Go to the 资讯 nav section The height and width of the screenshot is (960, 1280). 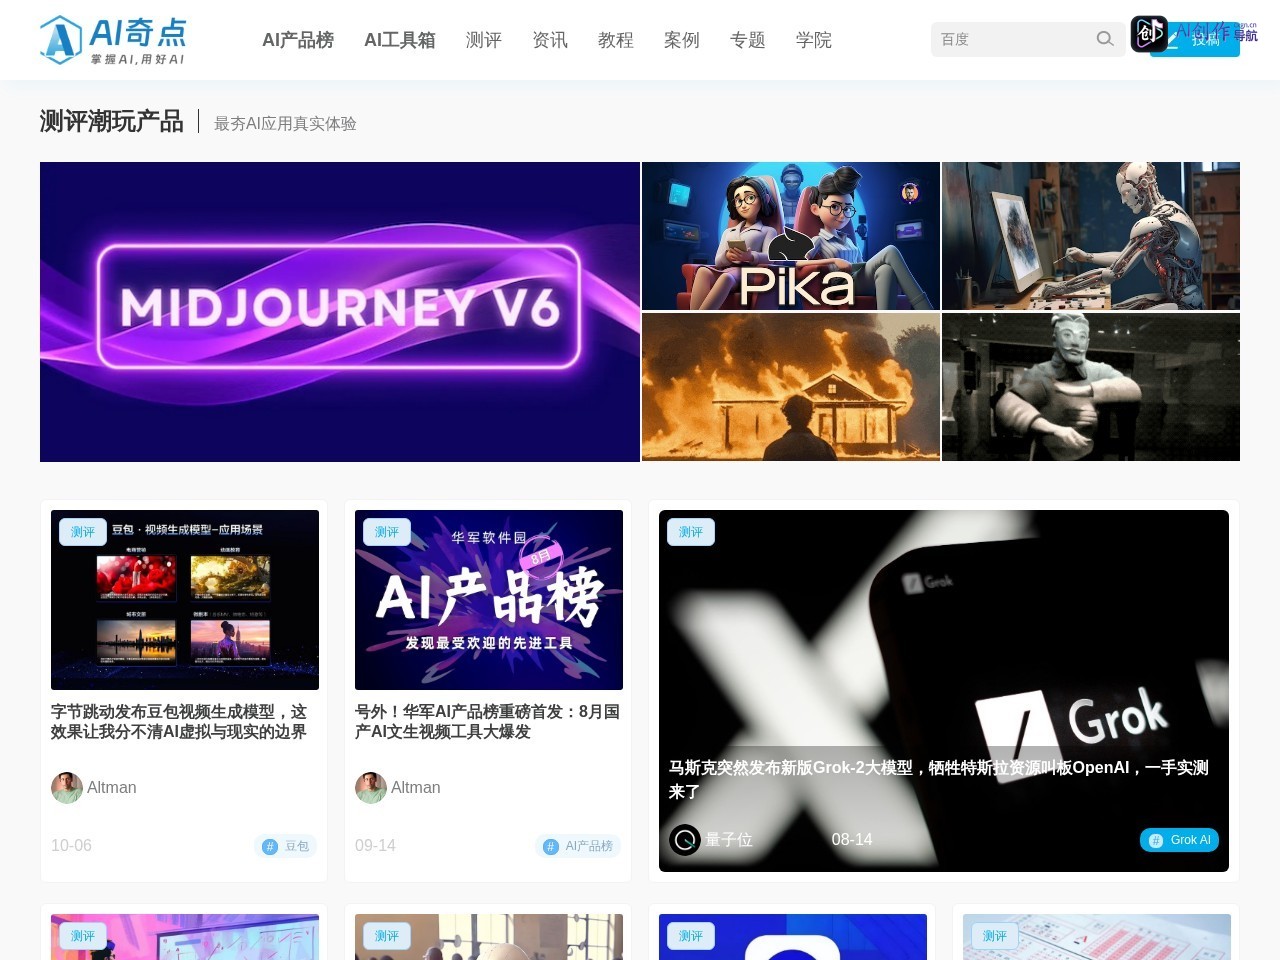point(550,40)
